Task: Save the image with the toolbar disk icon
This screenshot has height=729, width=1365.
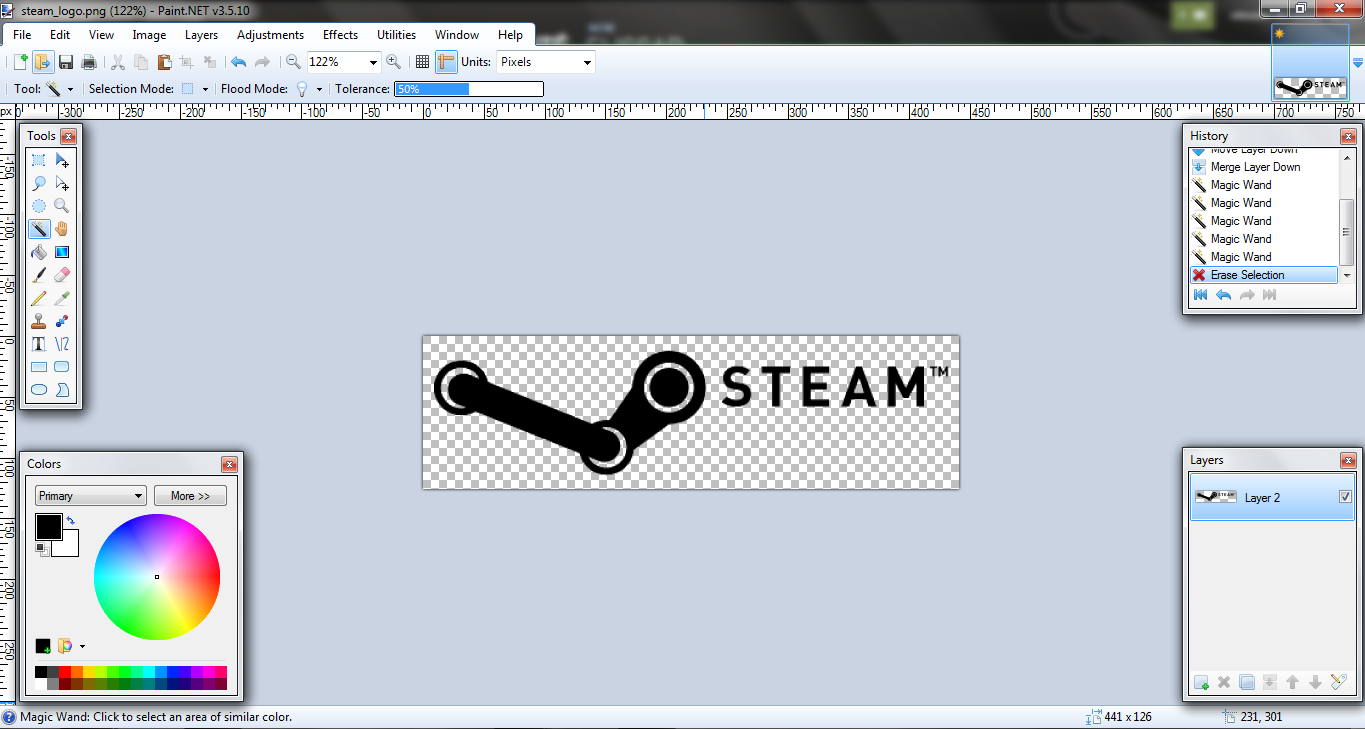Action: 66,62
